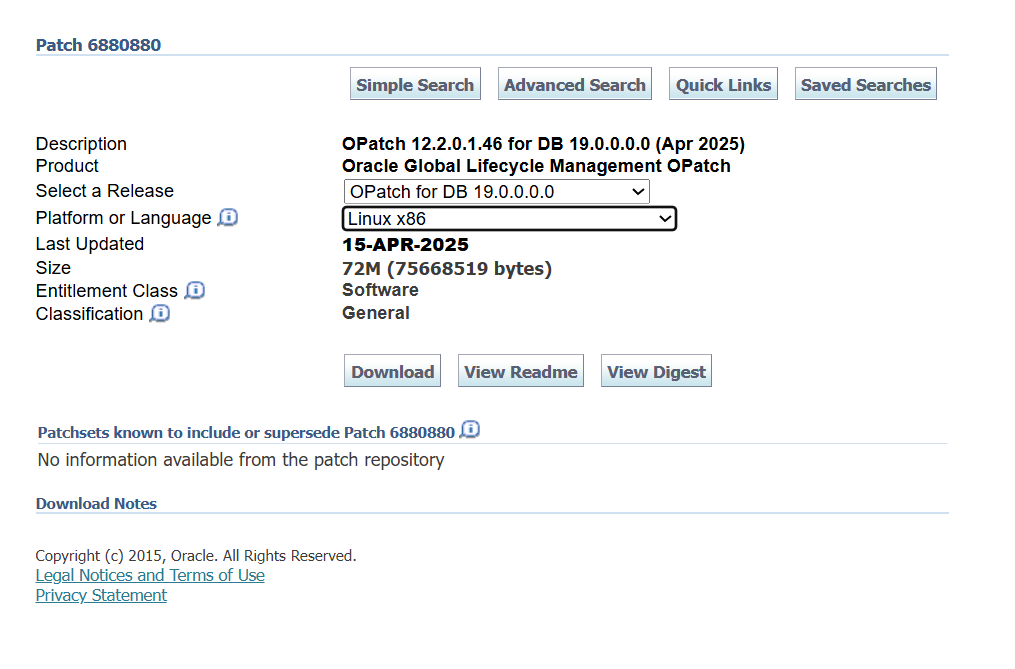Click the Advanced Search button

(x=575, y=84)
